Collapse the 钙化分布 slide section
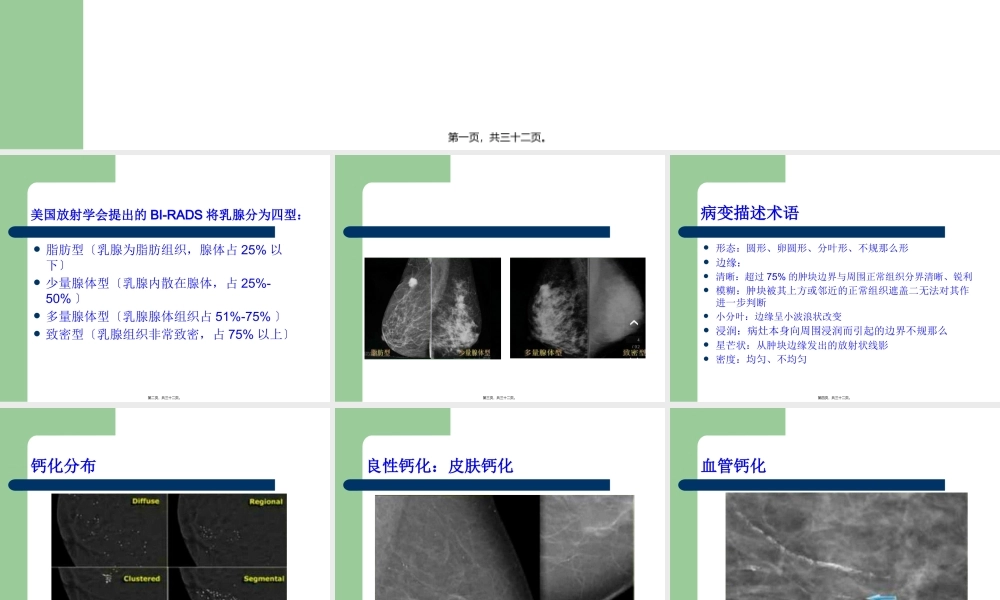The image size is (1000, 600). pyautogui.click(x=65, y=465)
